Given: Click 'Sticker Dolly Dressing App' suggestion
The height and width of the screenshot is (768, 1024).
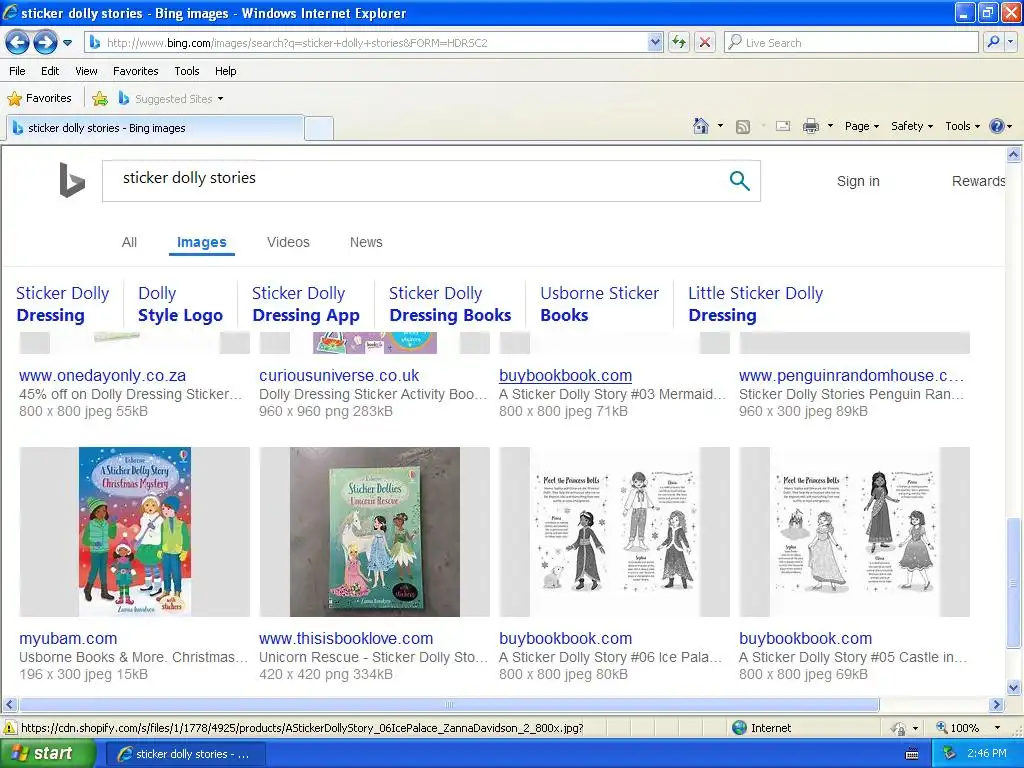Looking at the screenshot, I should pos(306,304).
